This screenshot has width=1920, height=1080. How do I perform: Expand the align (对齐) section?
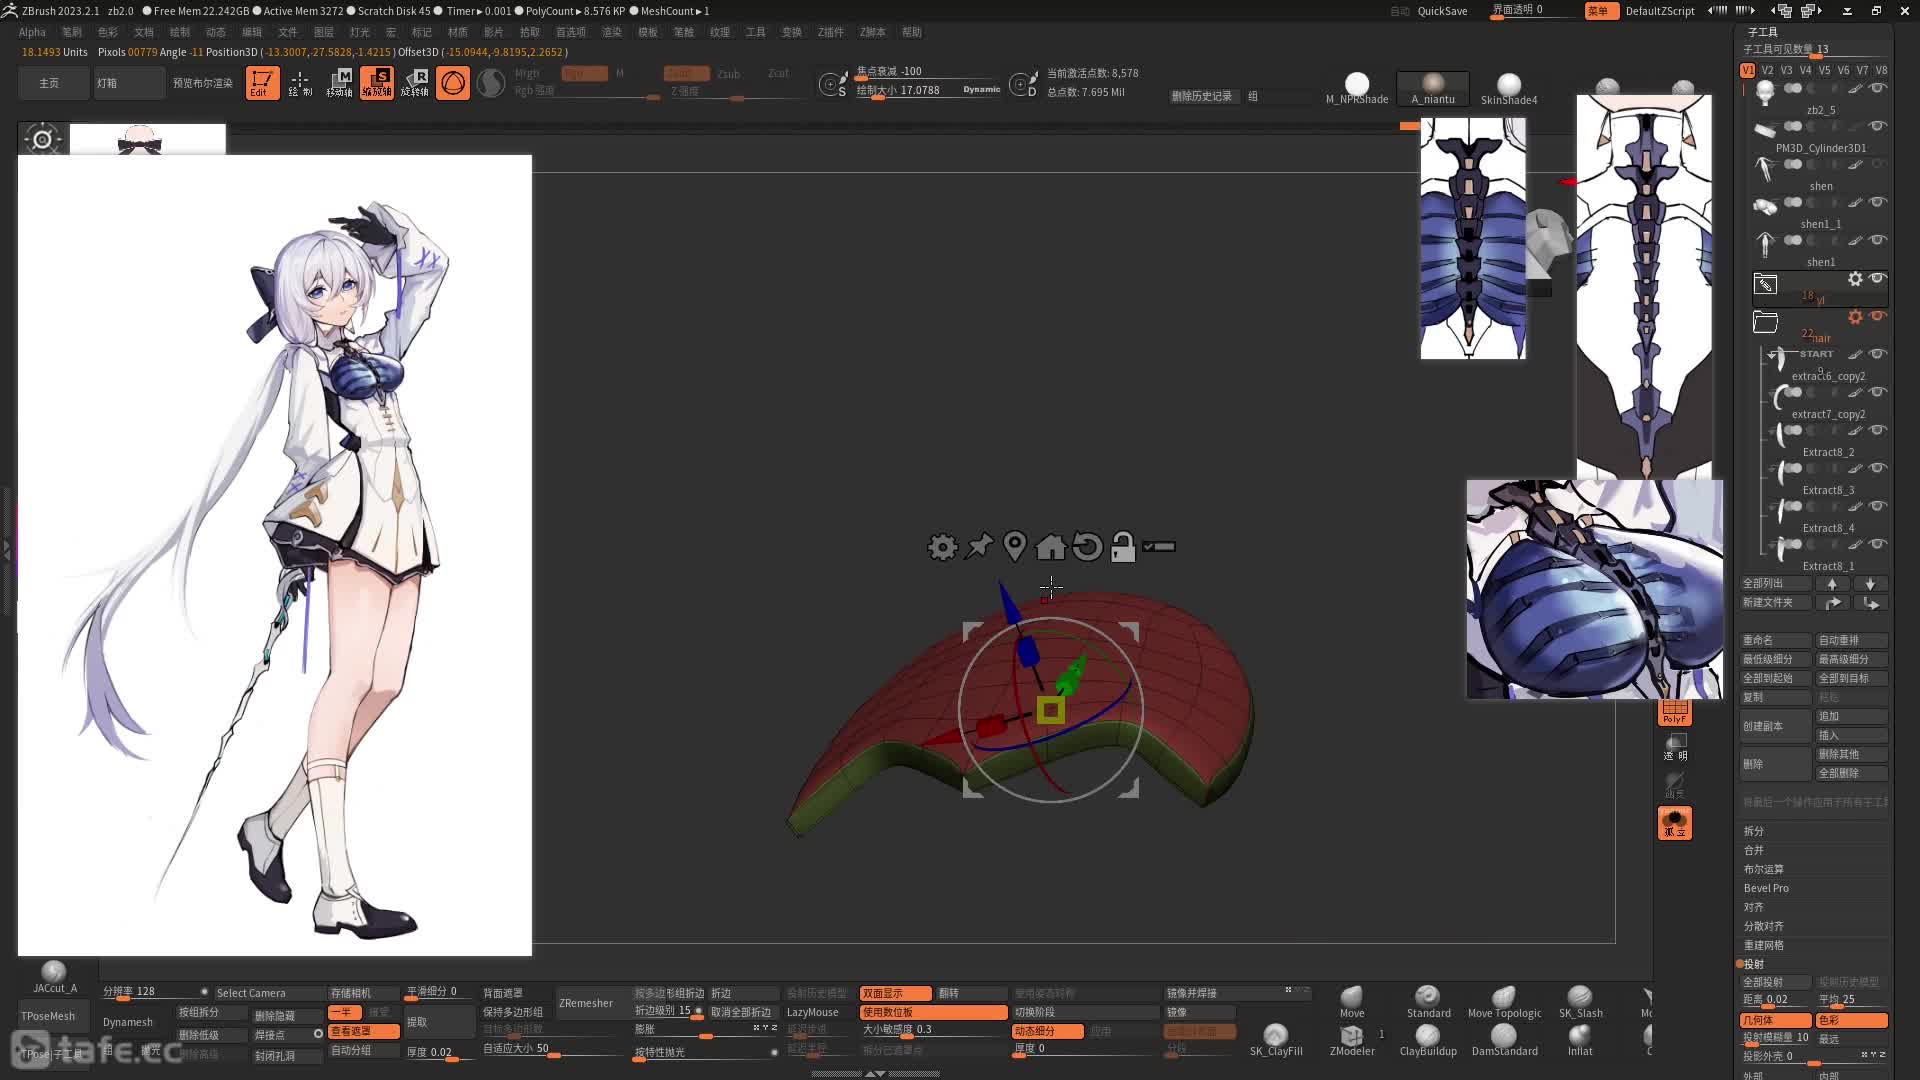[x=1753, y=907]
